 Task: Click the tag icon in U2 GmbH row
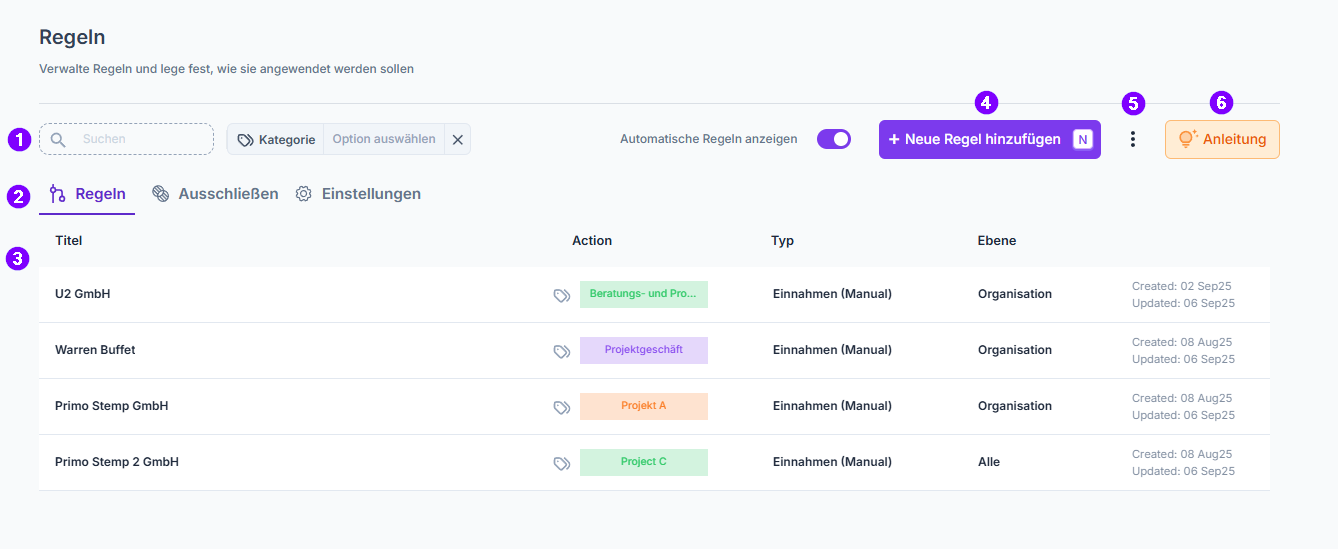point(562,295)
